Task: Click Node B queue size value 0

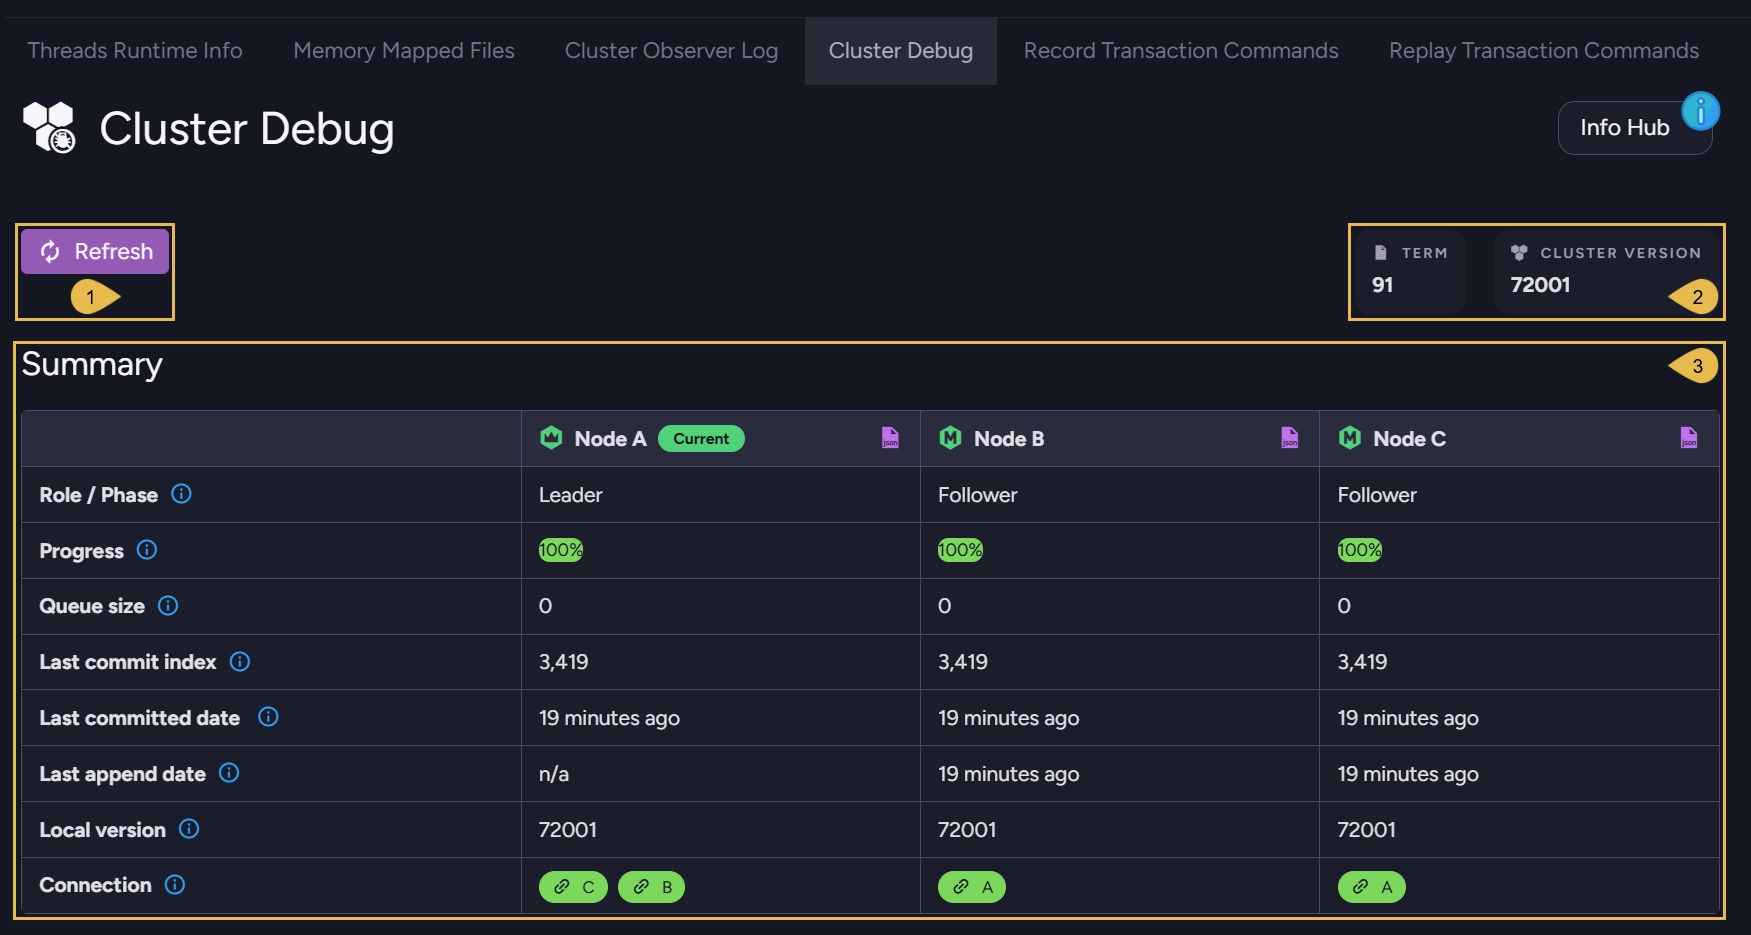Action: coord(945,606)
